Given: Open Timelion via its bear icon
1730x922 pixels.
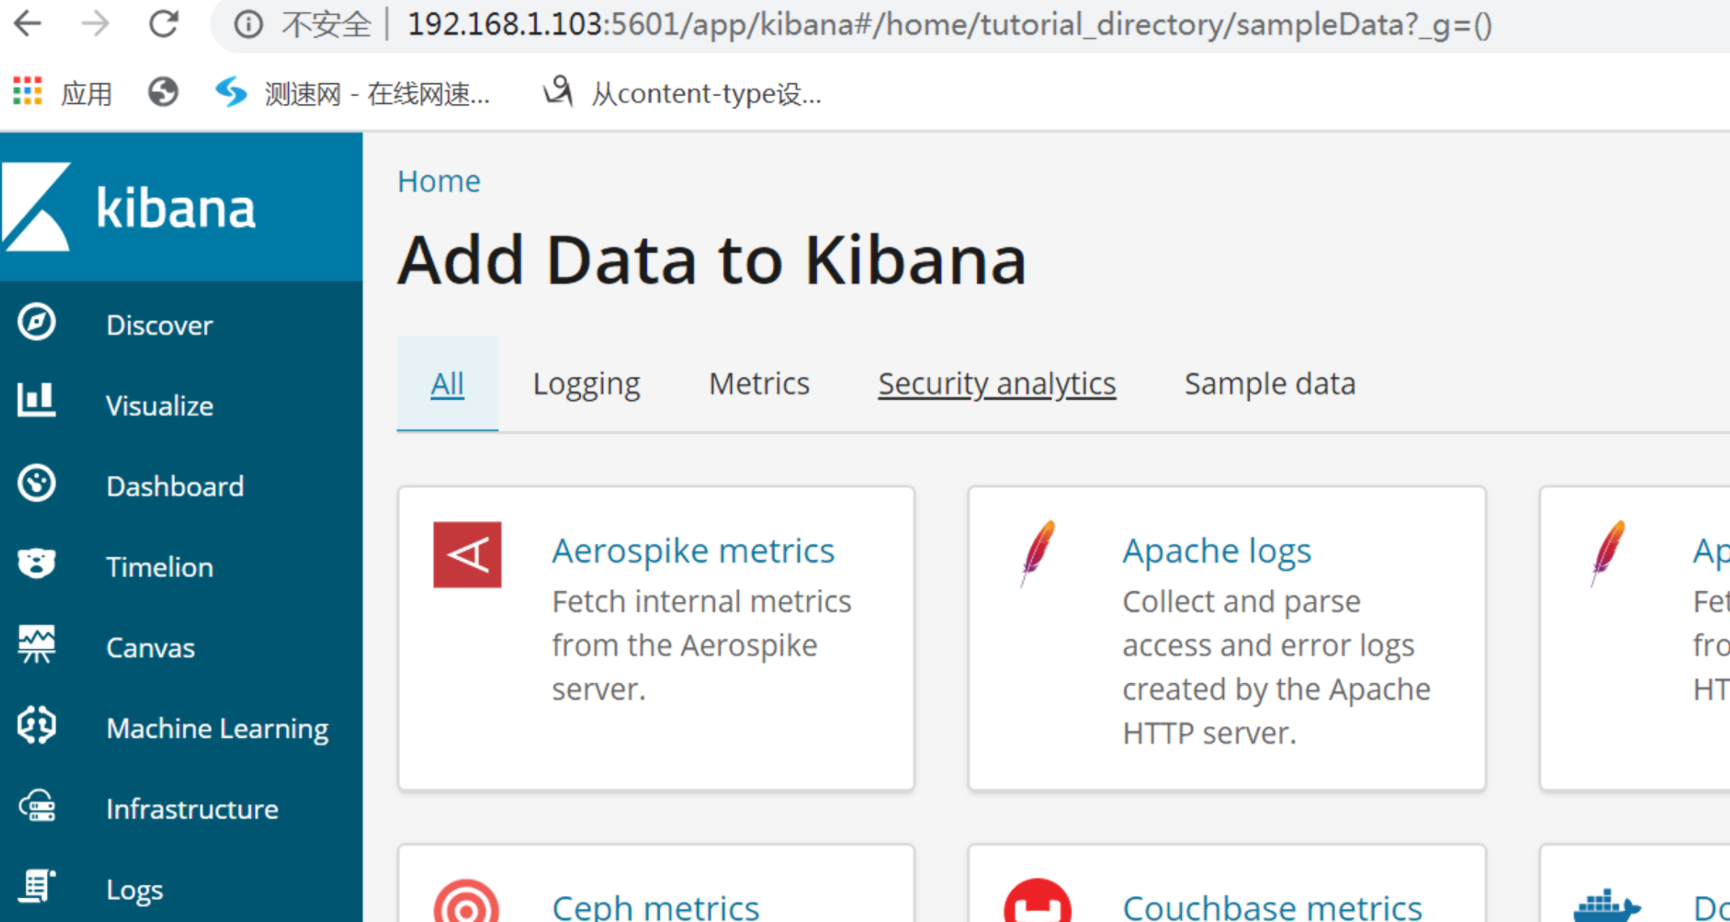Looking at the screenshot, I should (x=37, y=564).
